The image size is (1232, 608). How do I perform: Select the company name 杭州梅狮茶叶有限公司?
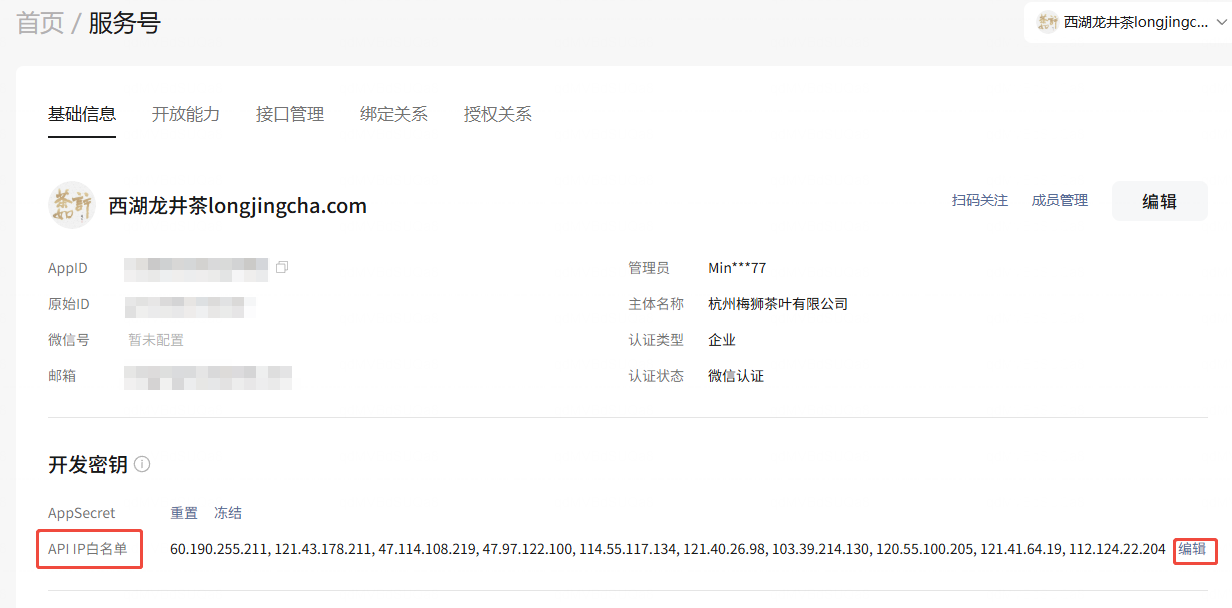[x=778, y=304]
